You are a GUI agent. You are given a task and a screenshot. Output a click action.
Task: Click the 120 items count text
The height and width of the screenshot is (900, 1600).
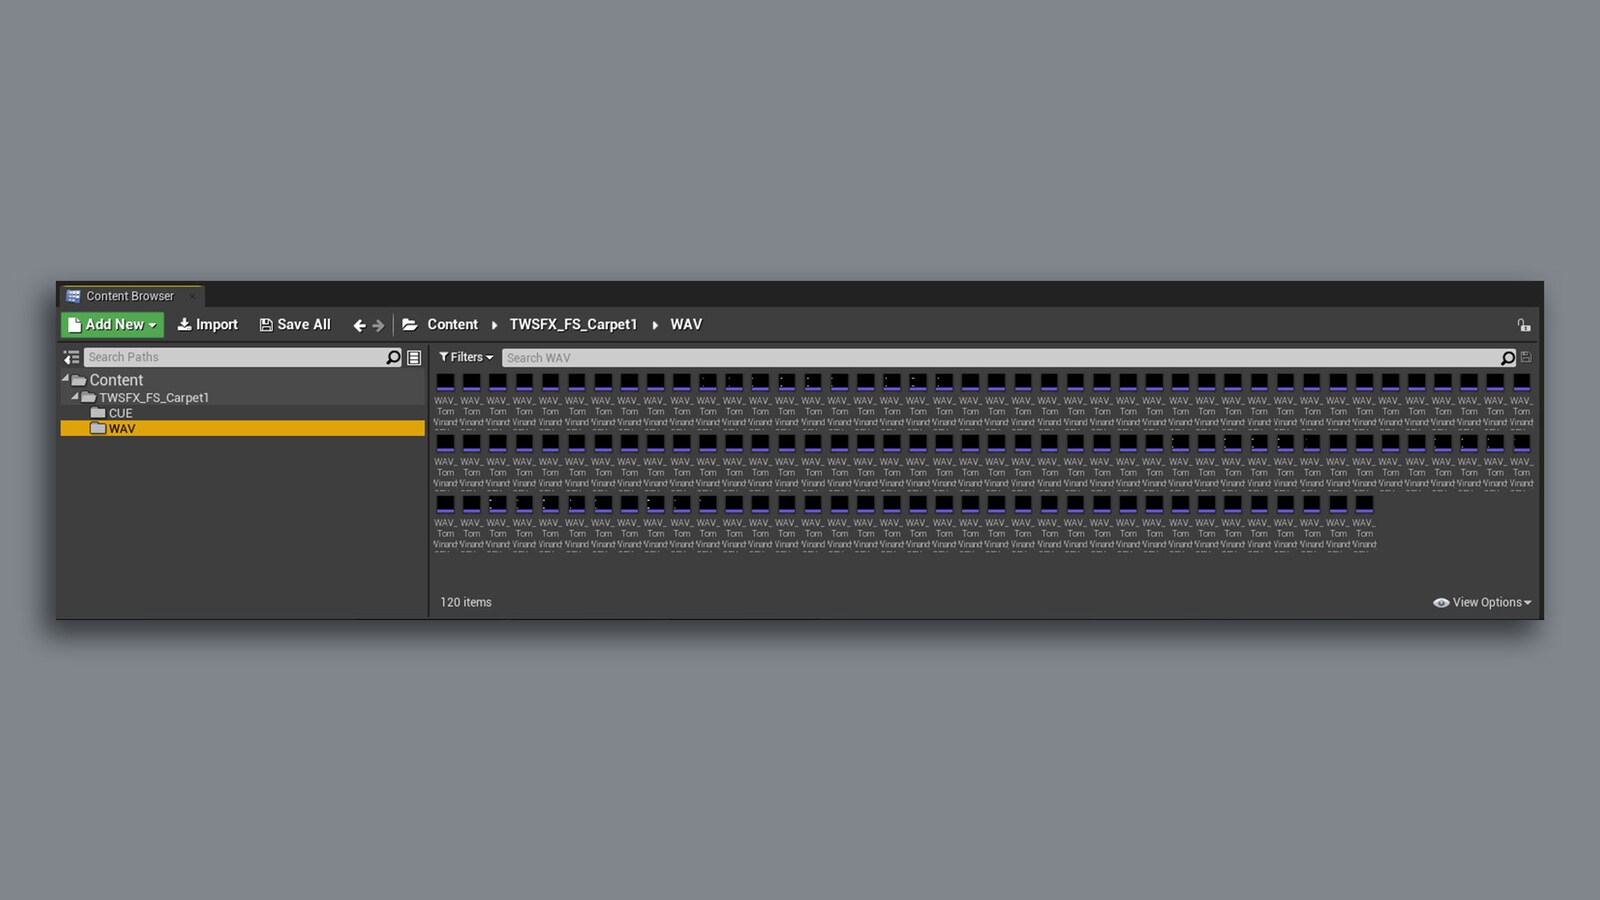click(x=466, y=602)
